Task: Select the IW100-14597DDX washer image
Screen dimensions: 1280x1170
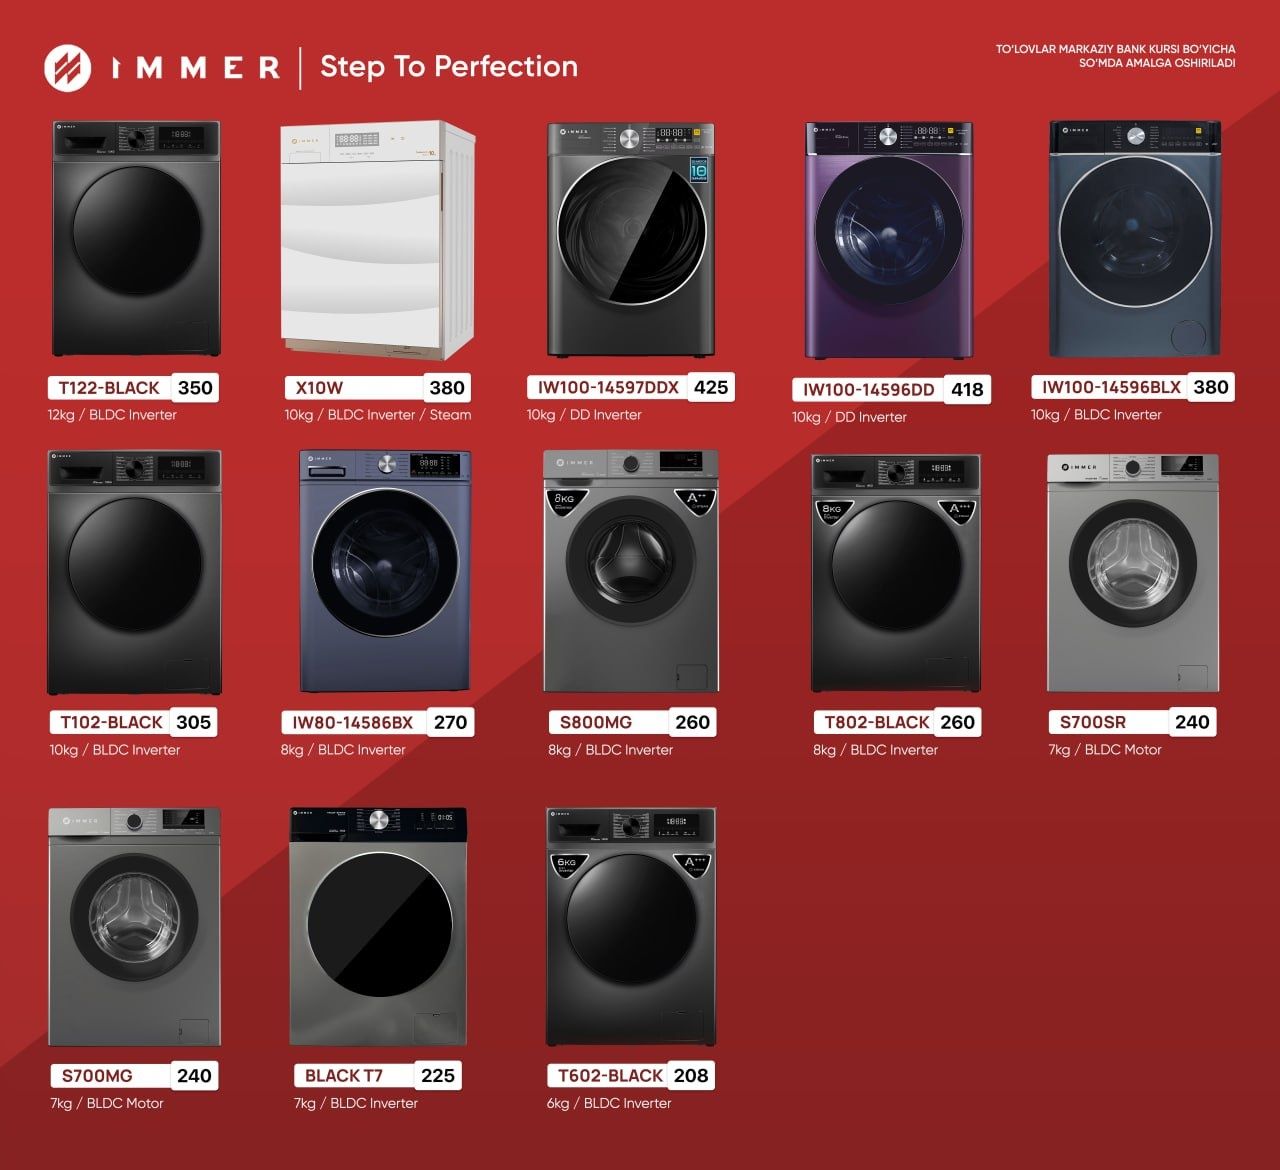Action: click(631, 240)
